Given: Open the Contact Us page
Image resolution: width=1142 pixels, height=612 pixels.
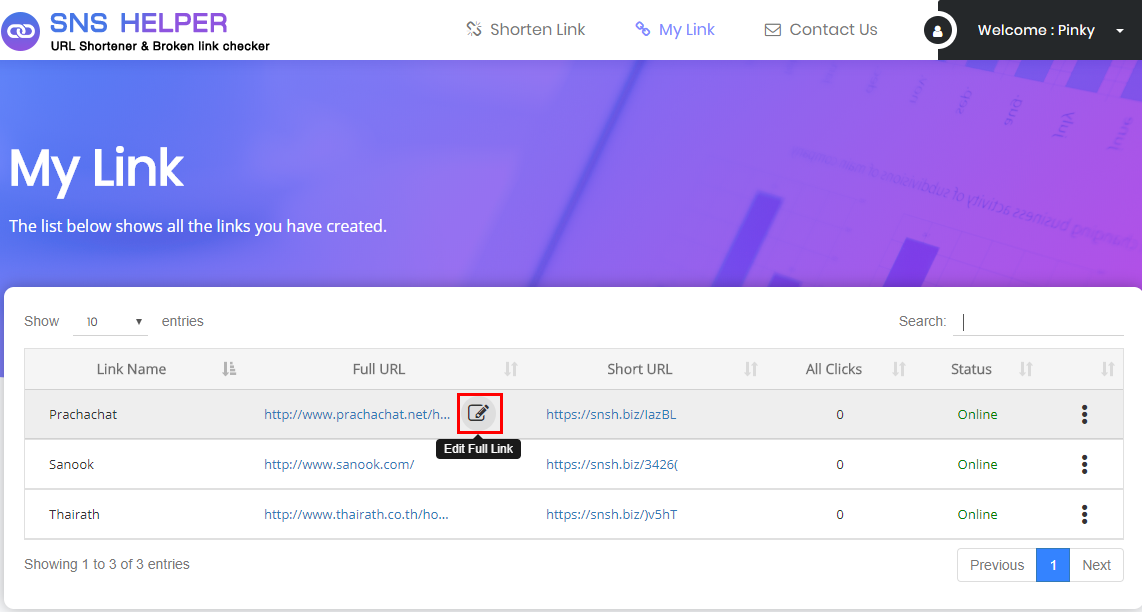Looking at the screenshot, I should tap(821, 30).
